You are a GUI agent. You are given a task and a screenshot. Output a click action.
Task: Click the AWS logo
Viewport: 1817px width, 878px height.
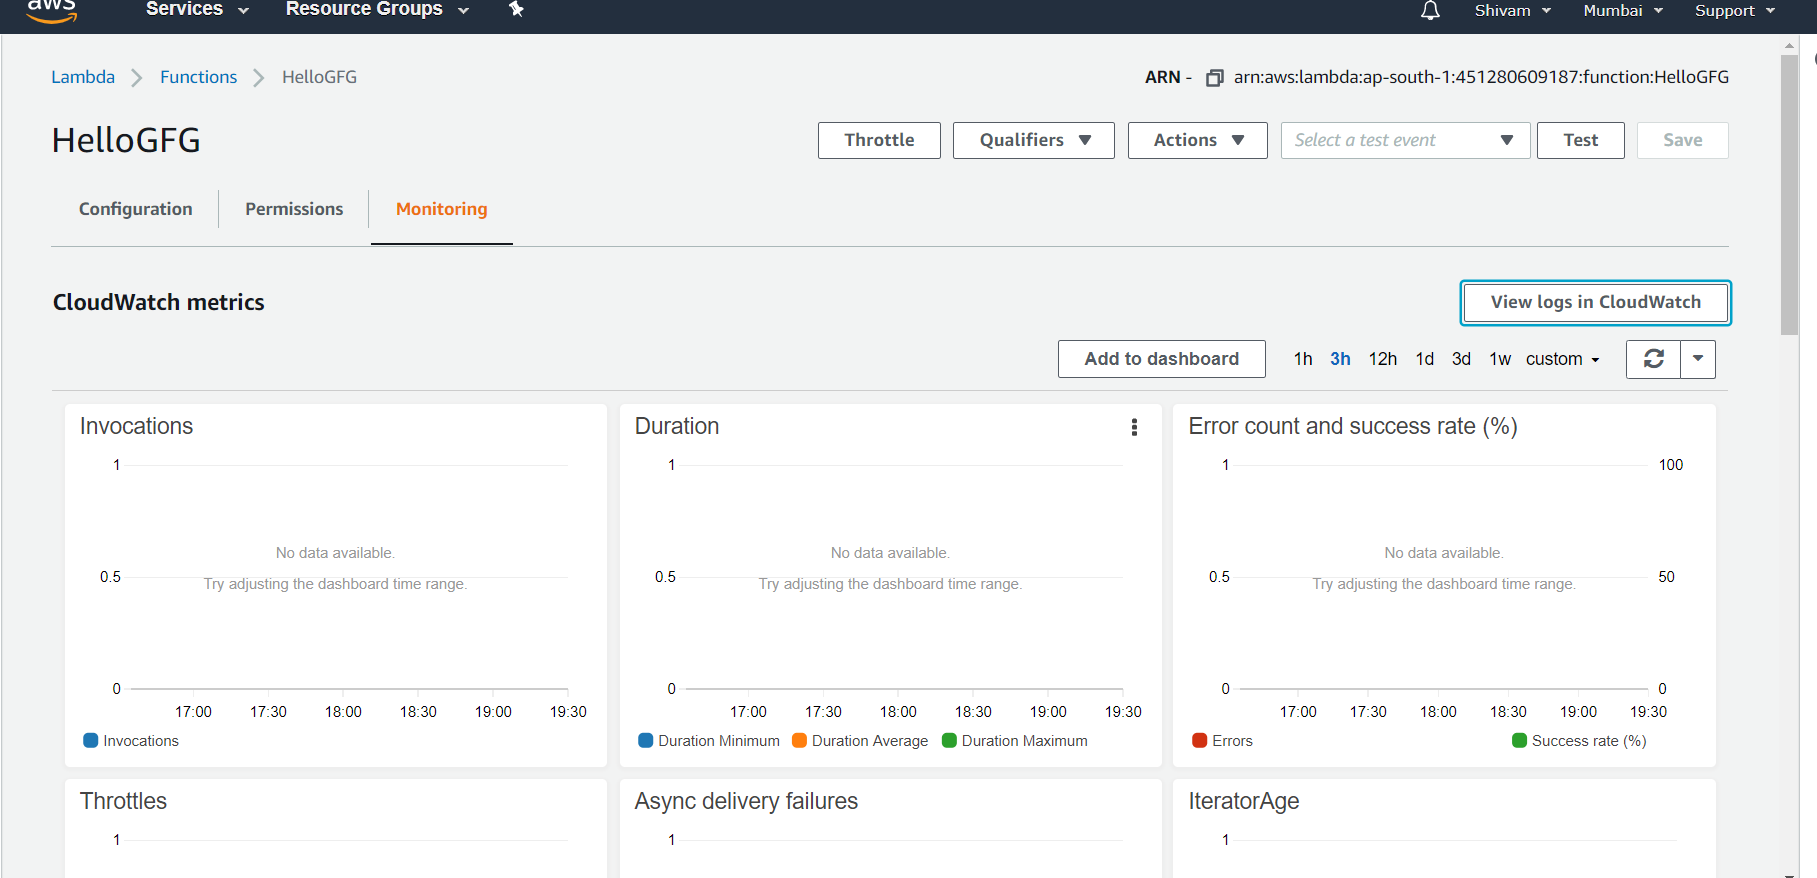coord(51,11)
